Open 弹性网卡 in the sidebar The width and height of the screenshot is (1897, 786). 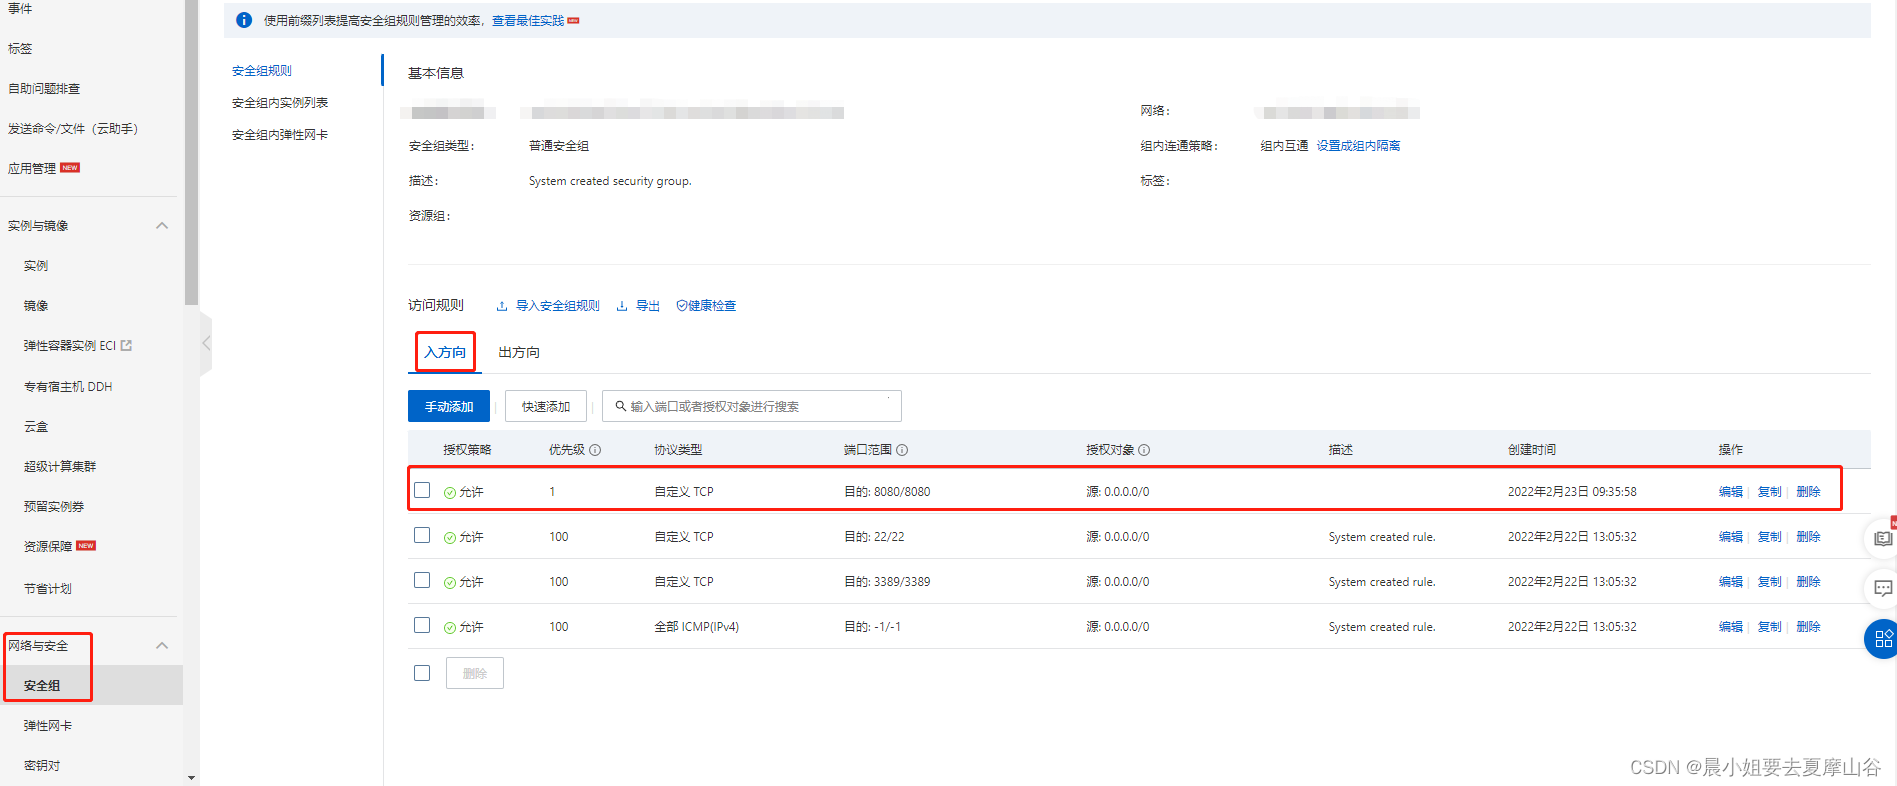48,726
